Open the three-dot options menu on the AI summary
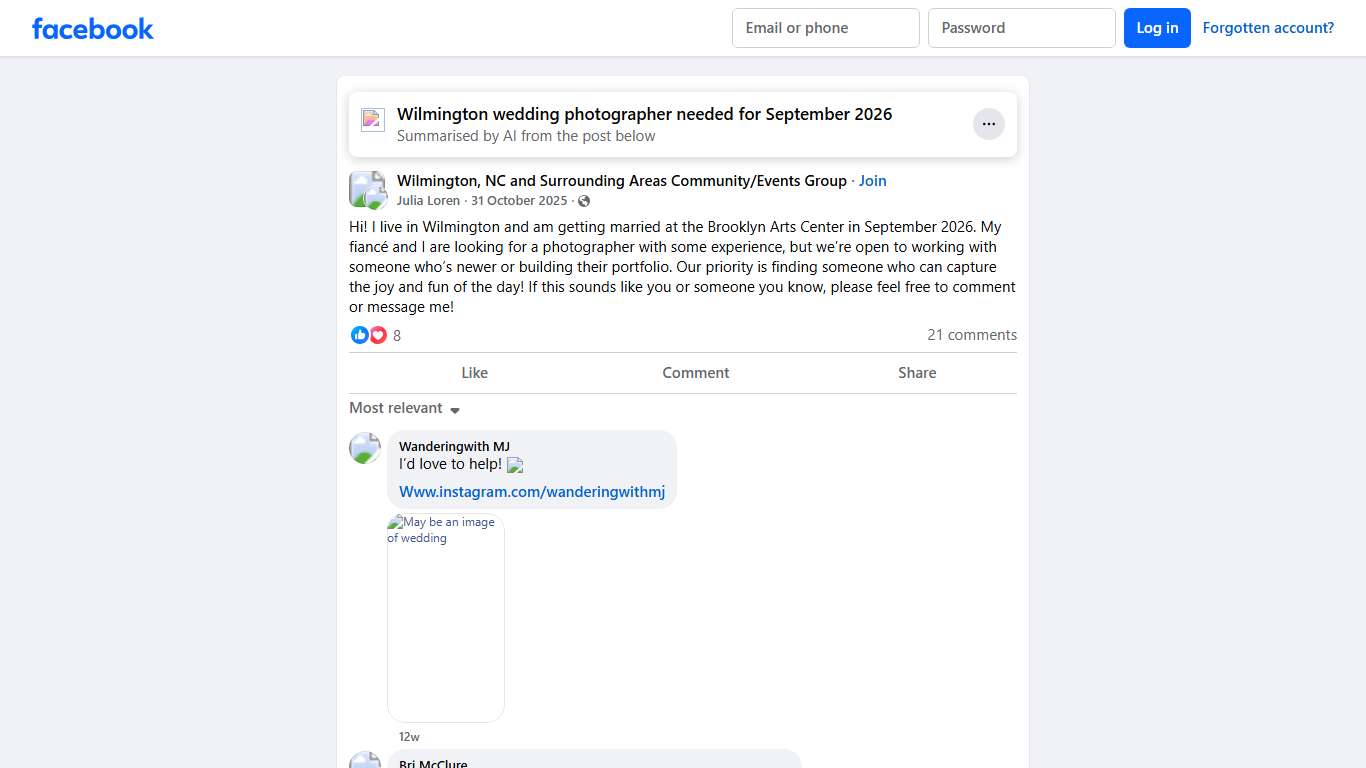1366x768 pixels. point(988,124)
